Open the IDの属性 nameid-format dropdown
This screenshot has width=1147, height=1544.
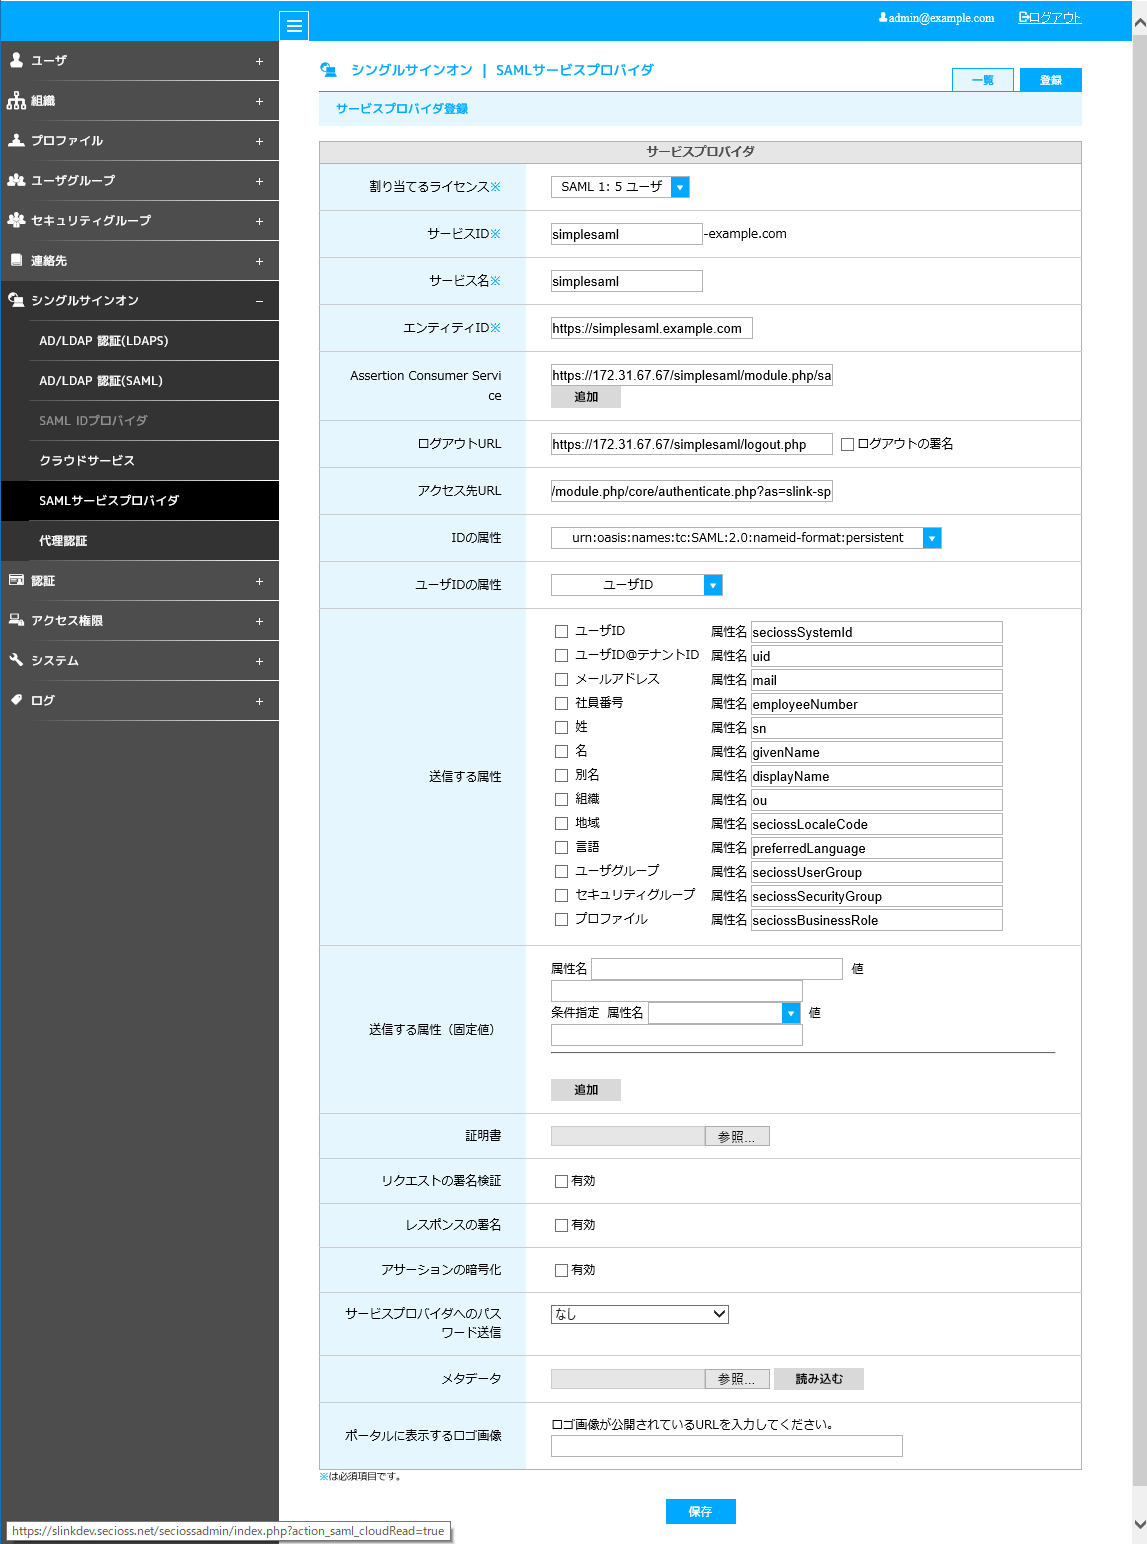tap(746, 538)
